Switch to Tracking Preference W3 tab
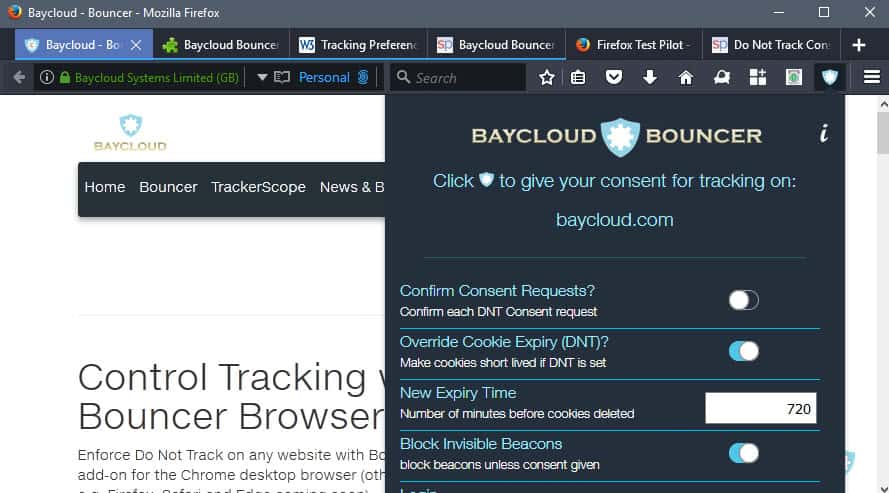The image size is (889, 493). pos(358,45)
